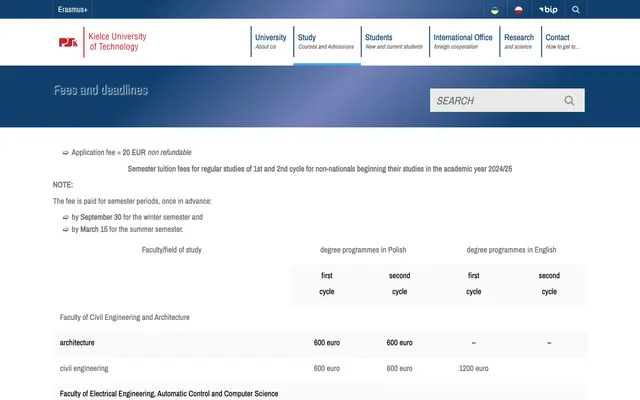Click first cycle header under English programmes
This screenshot has width=640, height=400.
[473, 283]
